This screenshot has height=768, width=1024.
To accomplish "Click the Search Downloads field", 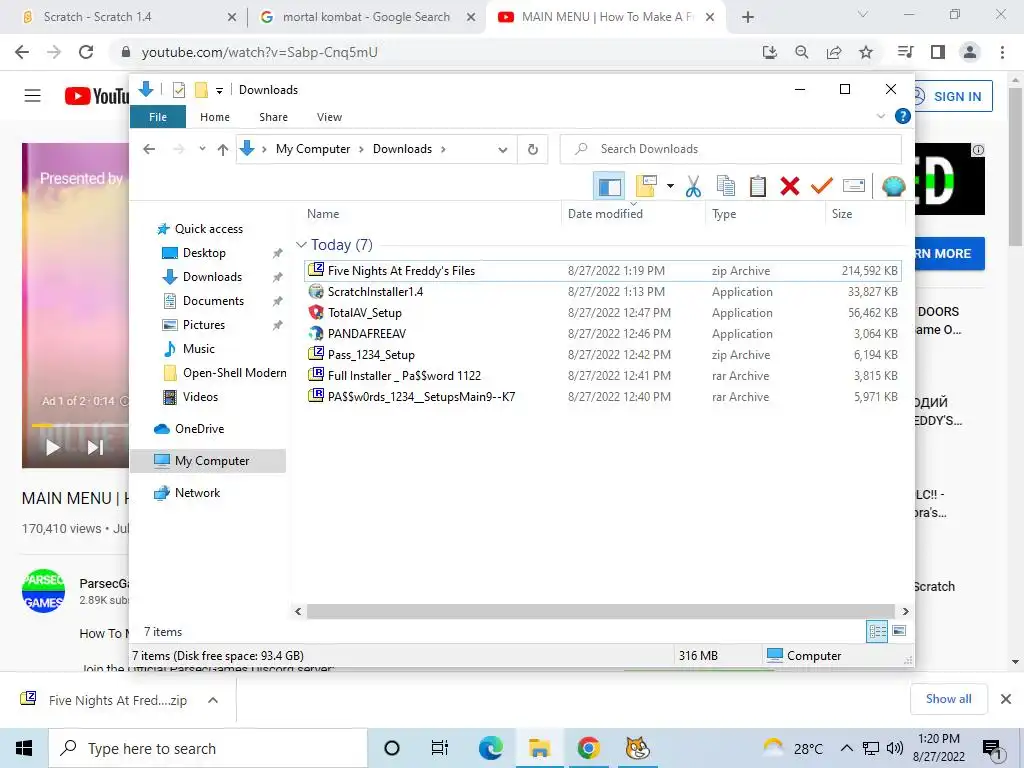I will pyautogui.click(x=731, y=149).
